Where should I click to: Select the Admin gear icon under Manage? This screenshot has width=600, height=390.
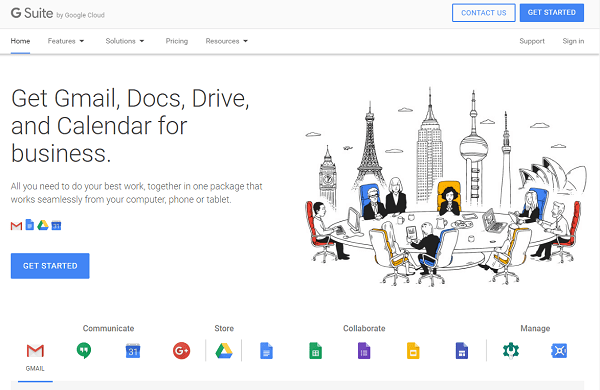tap(511, 350)
